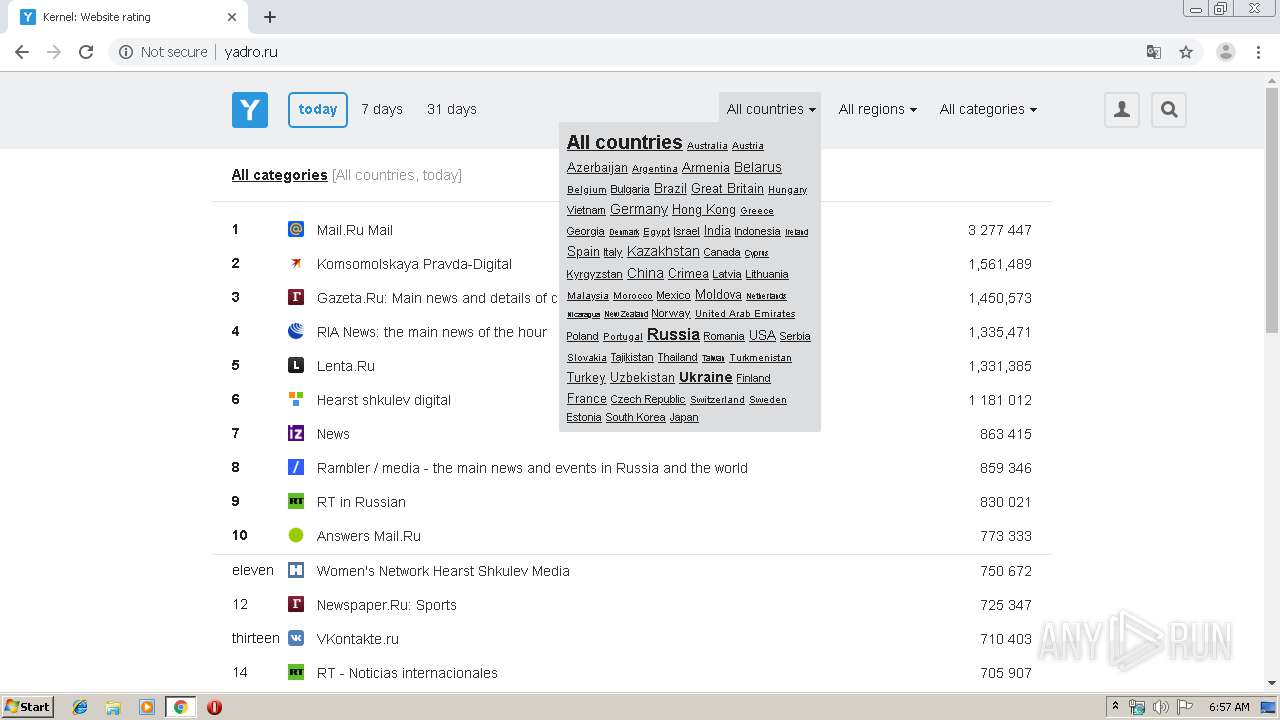Click the 6:57 AM taskbar clock
1280x720 pixels.
point(1229,707)
